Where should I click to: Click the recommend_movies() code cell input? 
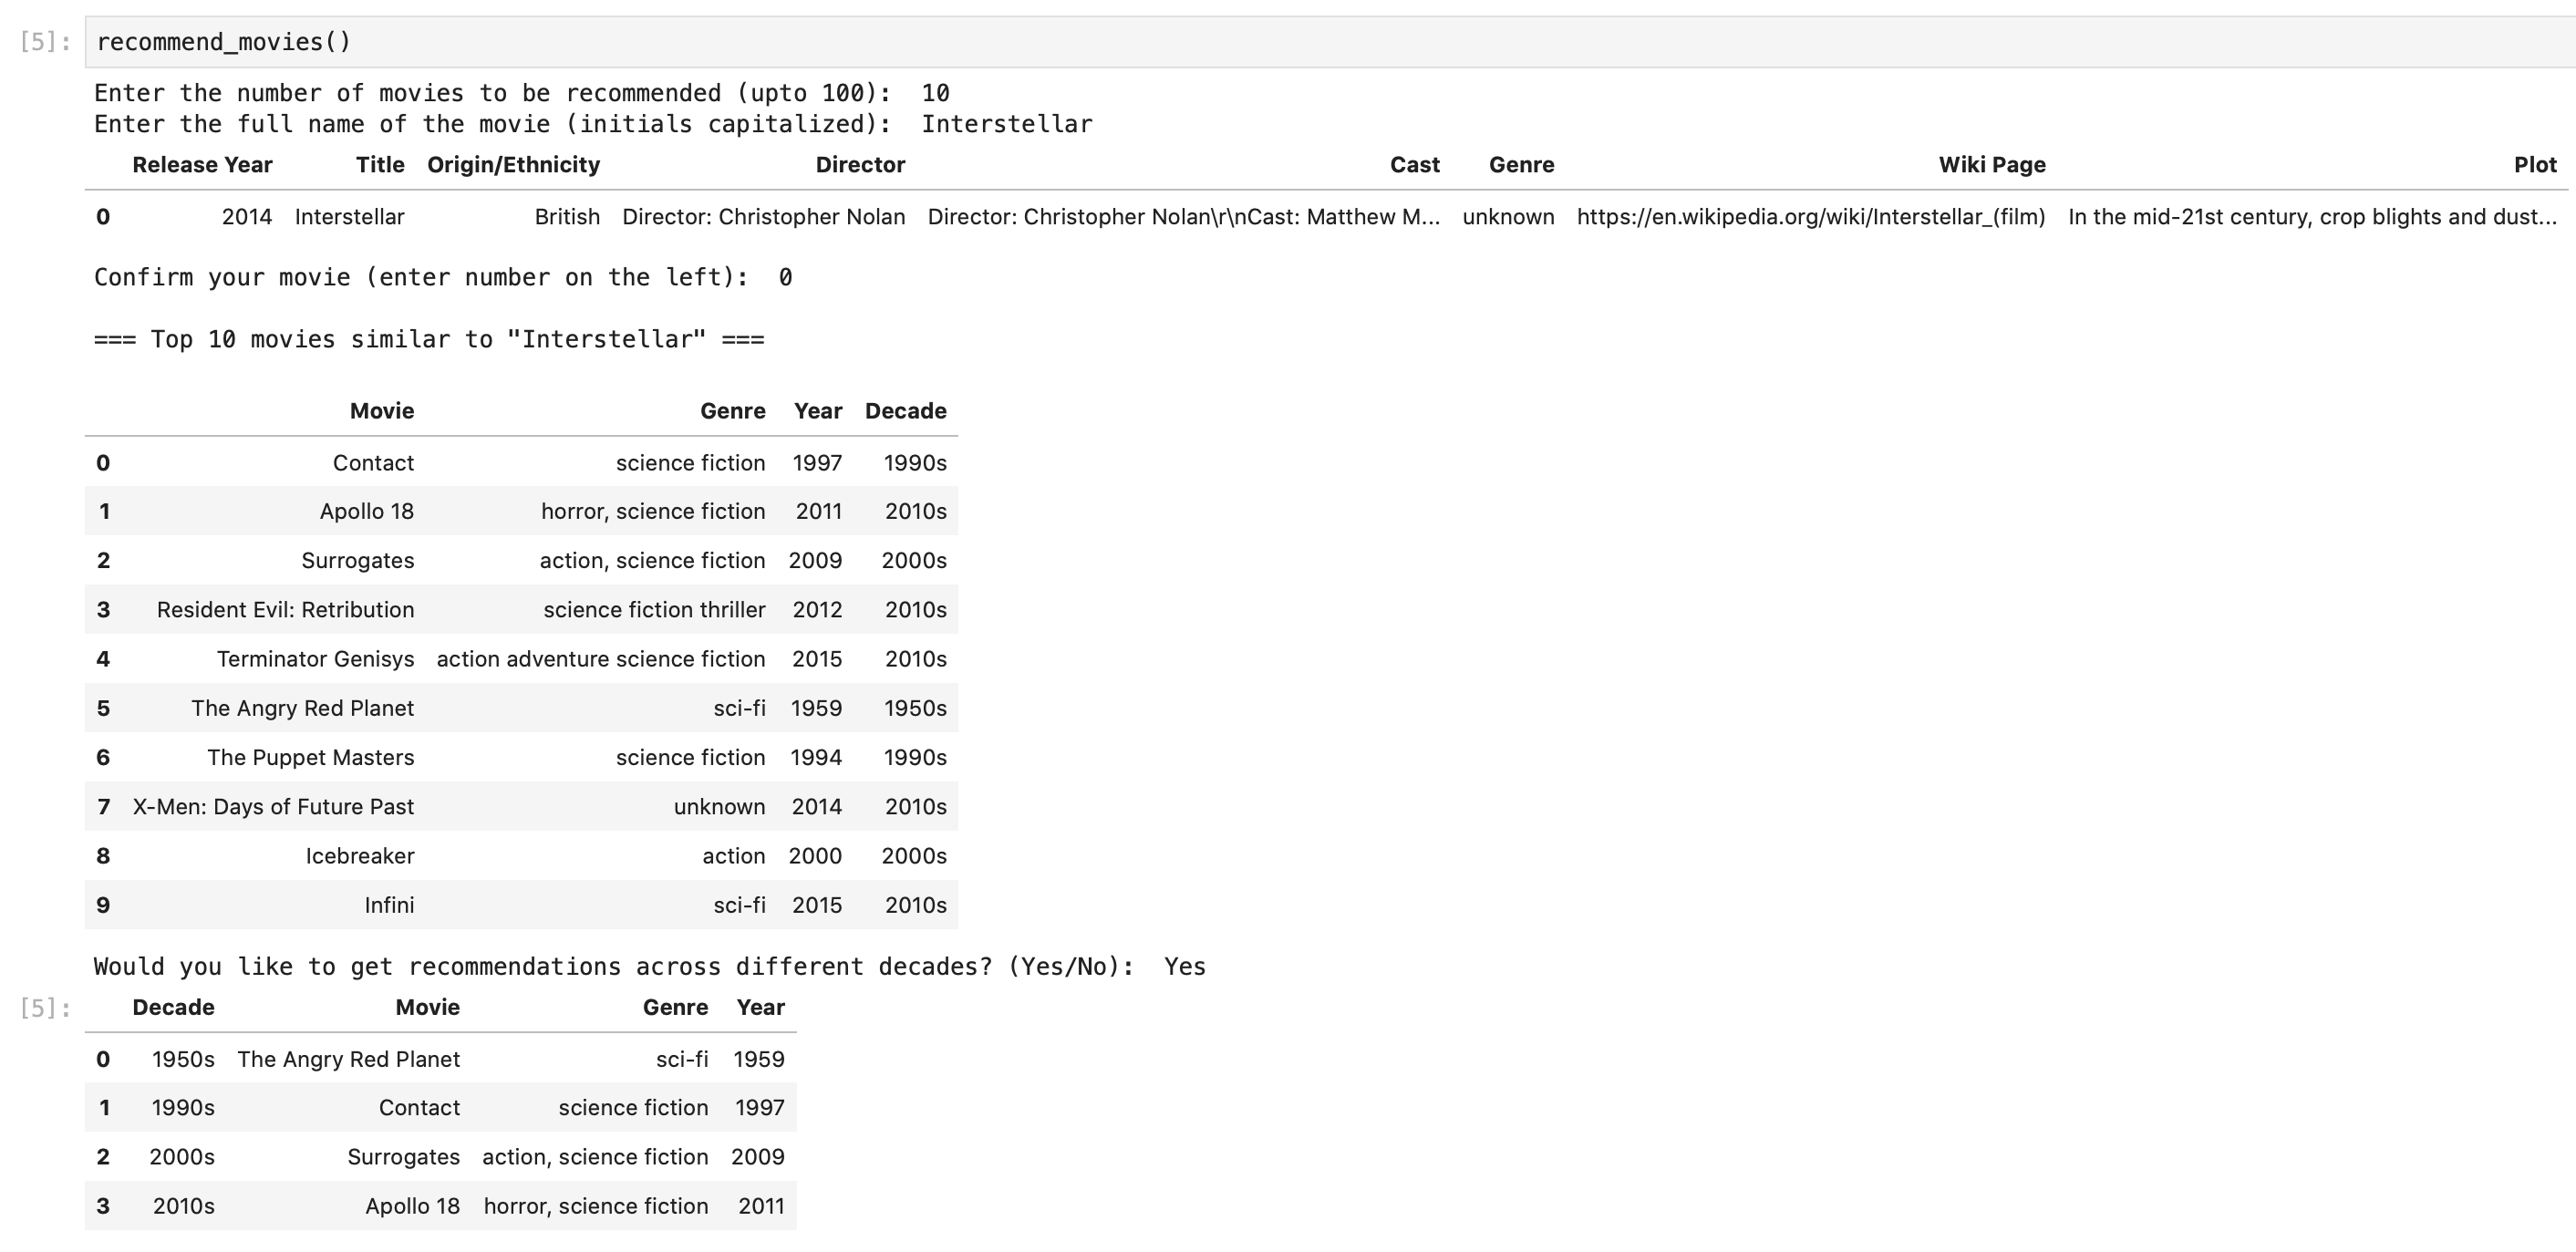[x=1330, y=42]
